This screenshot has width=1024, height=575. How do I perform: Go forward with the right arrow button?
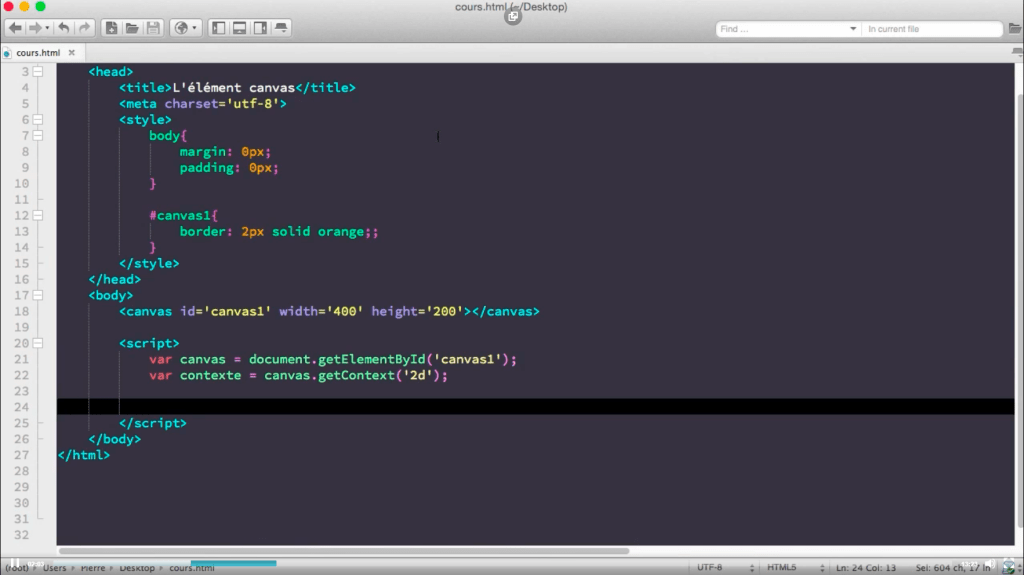(35, 28)
